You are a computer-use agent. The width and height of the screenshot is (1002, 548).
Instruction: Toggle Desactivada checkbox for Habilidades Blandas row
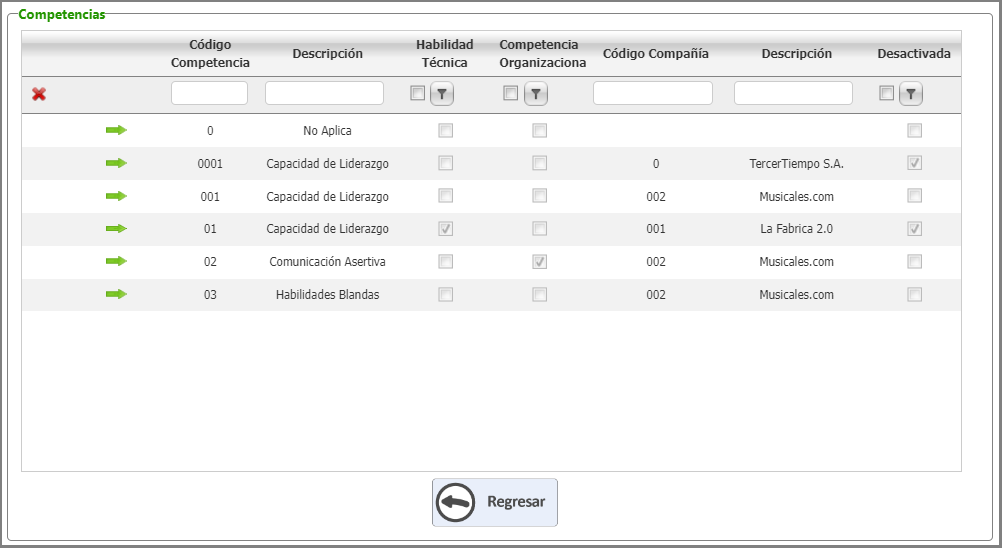[914, 294]
